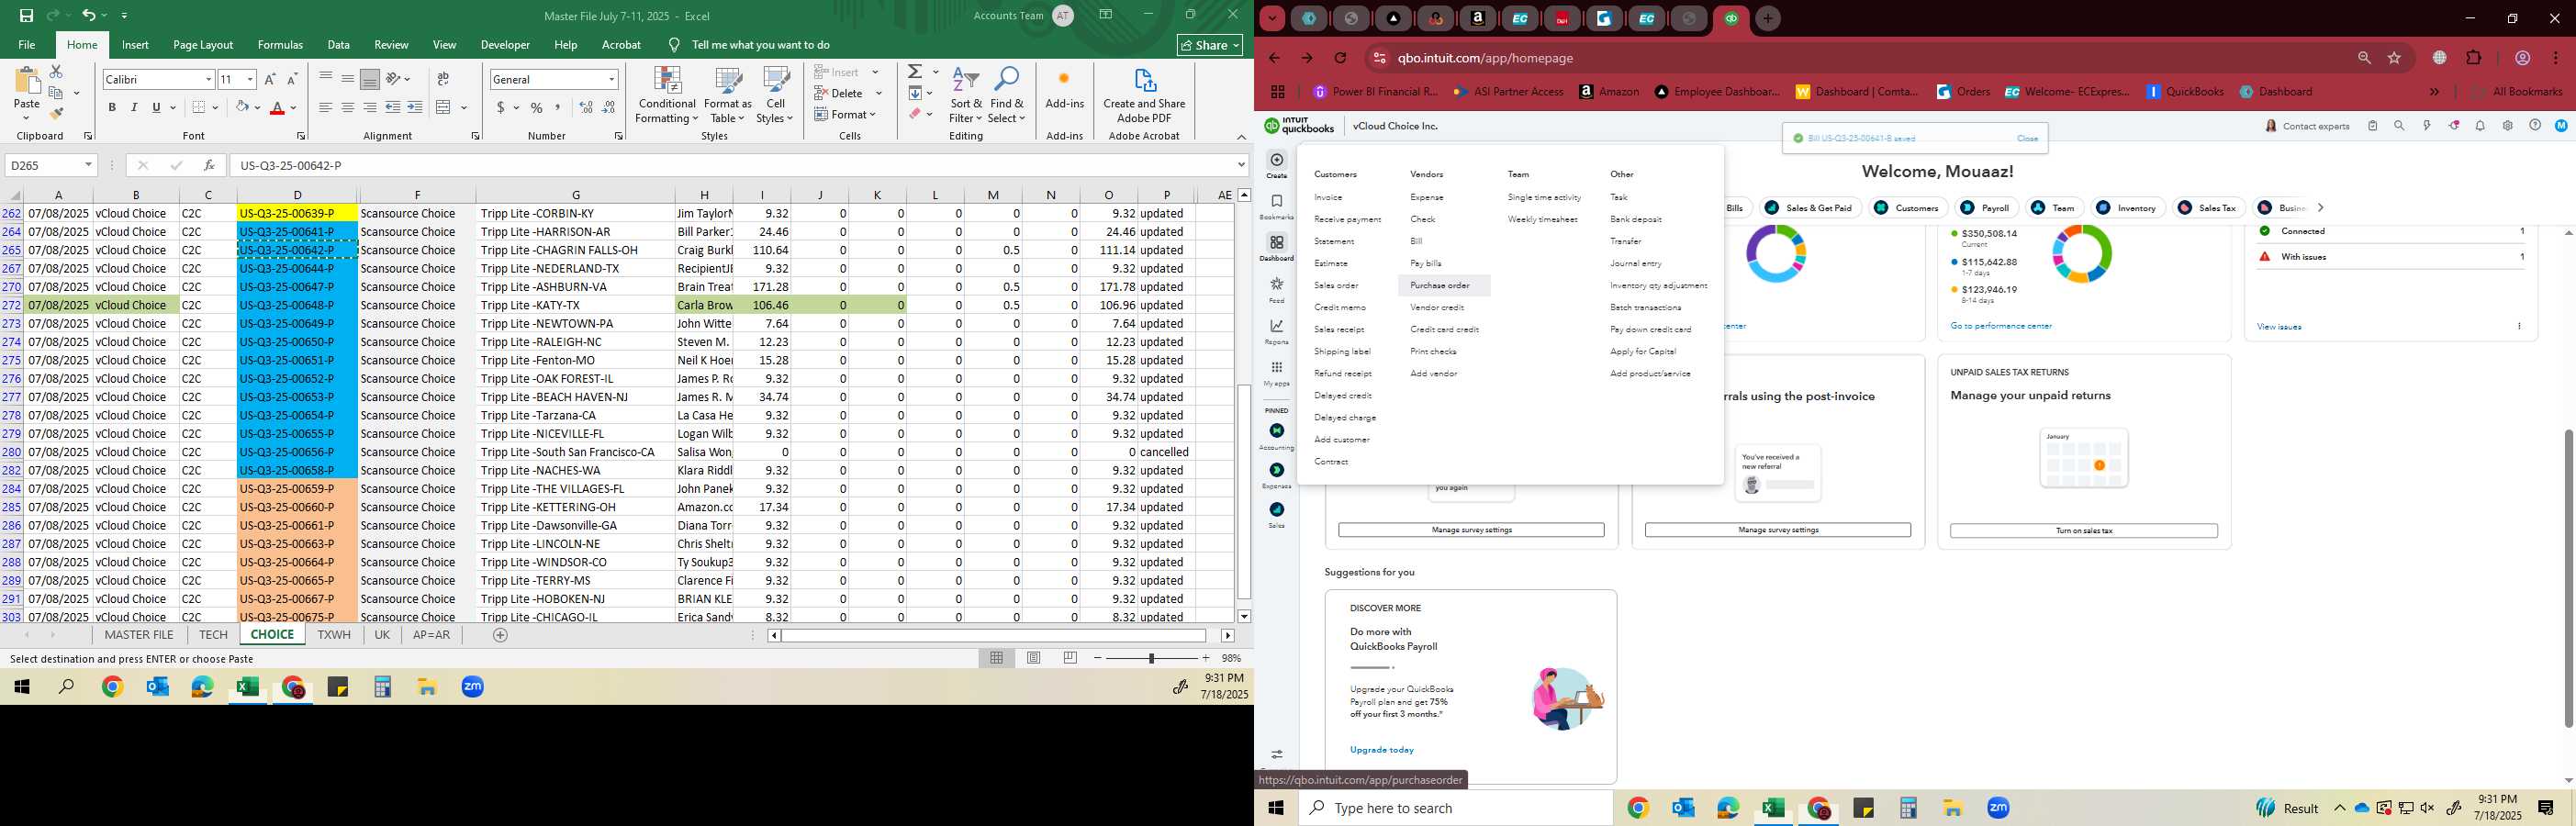Click the Chrome address bar
This screenshot has height=826, width=2576.
click(x=1860, y=58)
